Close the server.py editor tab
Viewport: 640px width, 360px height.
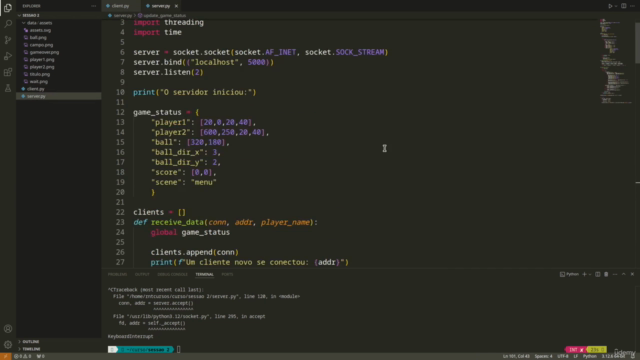click(176, 6)
